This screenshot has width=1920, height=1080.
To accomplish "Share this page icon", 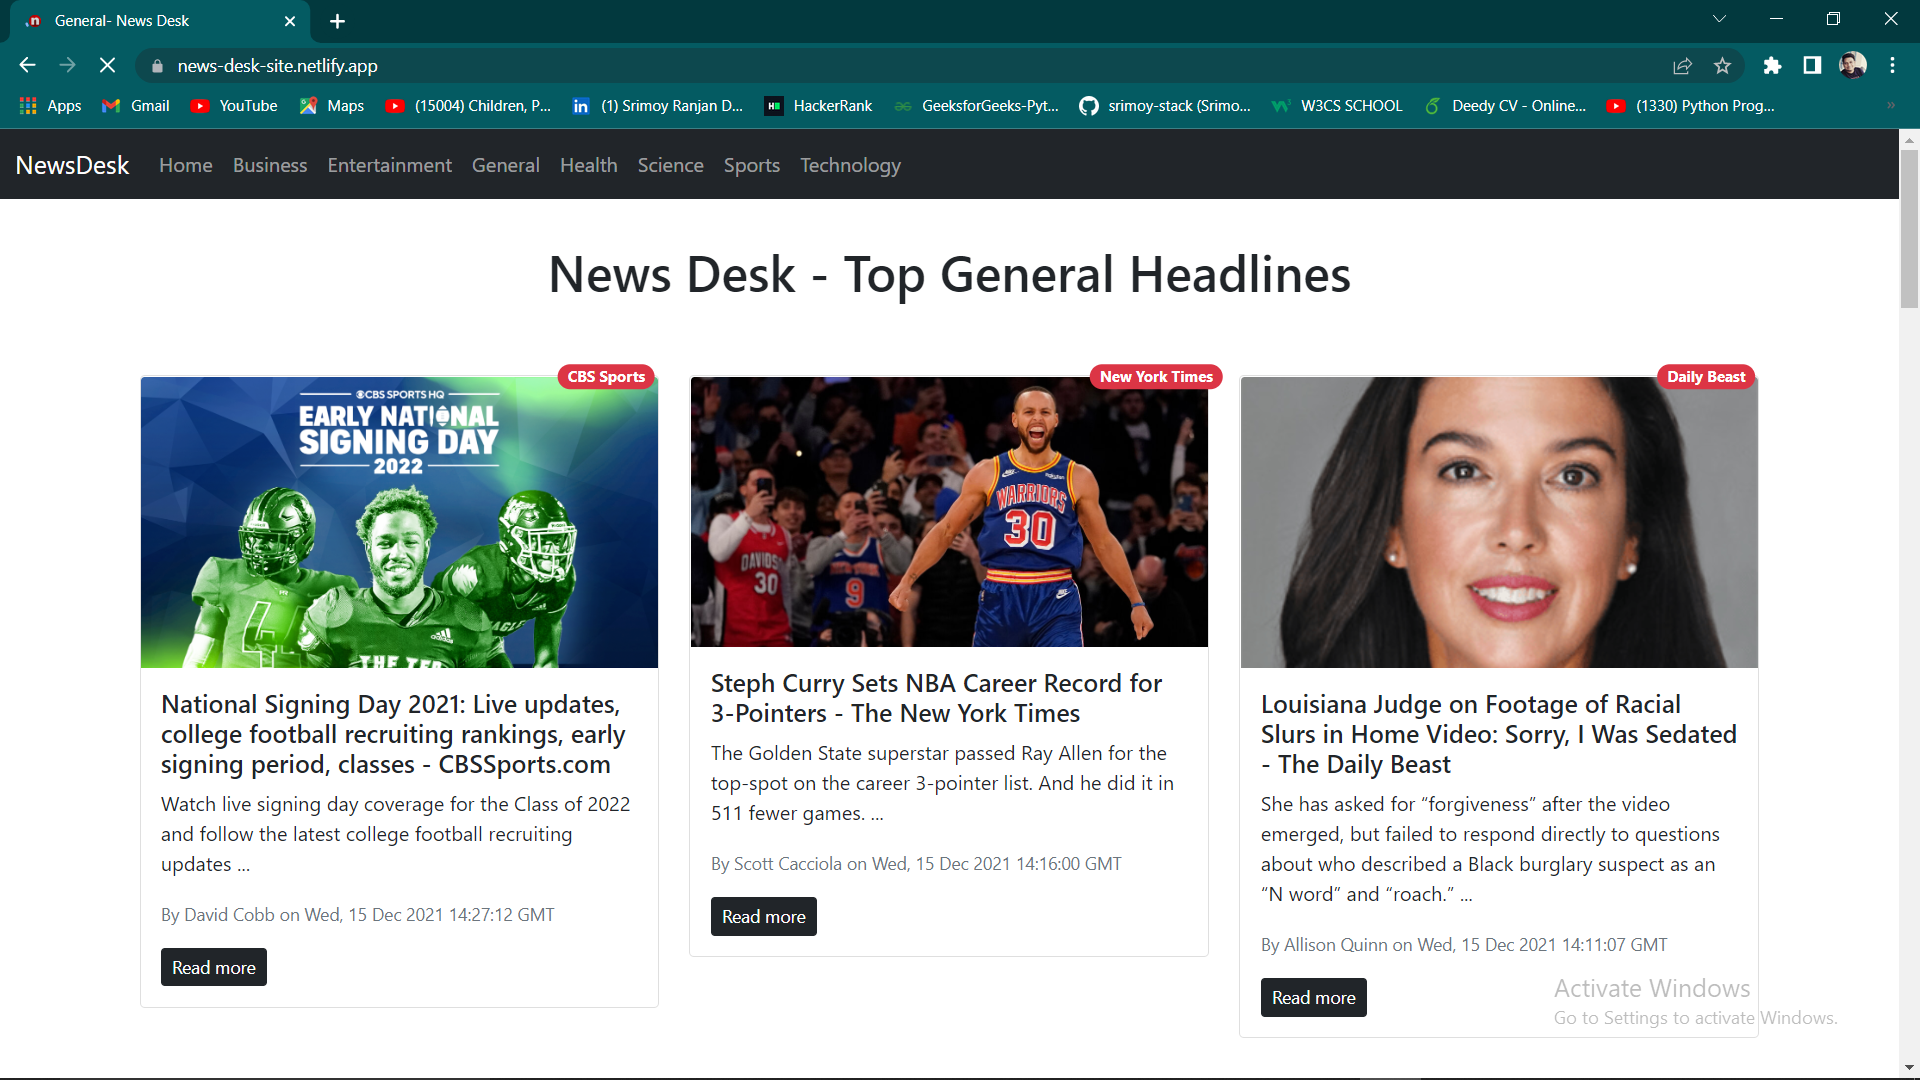I will 1682,66.
